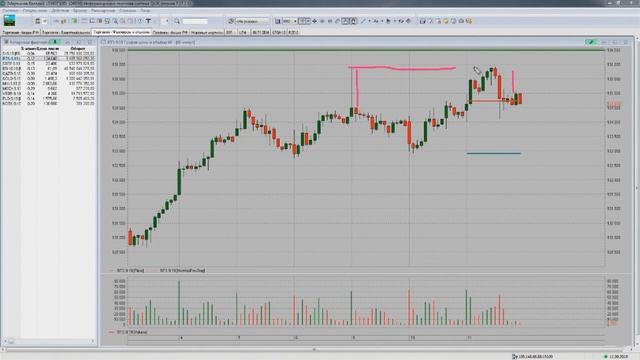Select the black pointer arrow tool
This screenshot has width=640, height=360.
coord(389,21)
